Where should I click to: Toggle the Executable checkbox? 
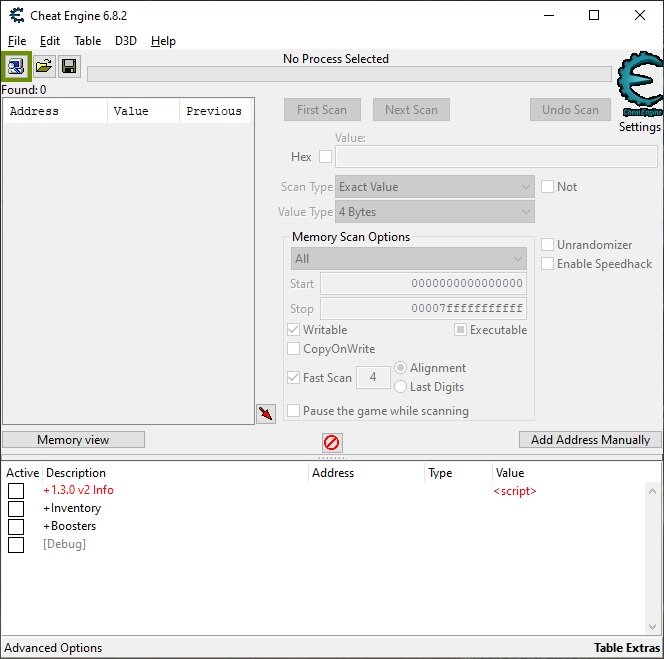pos(460,330)
